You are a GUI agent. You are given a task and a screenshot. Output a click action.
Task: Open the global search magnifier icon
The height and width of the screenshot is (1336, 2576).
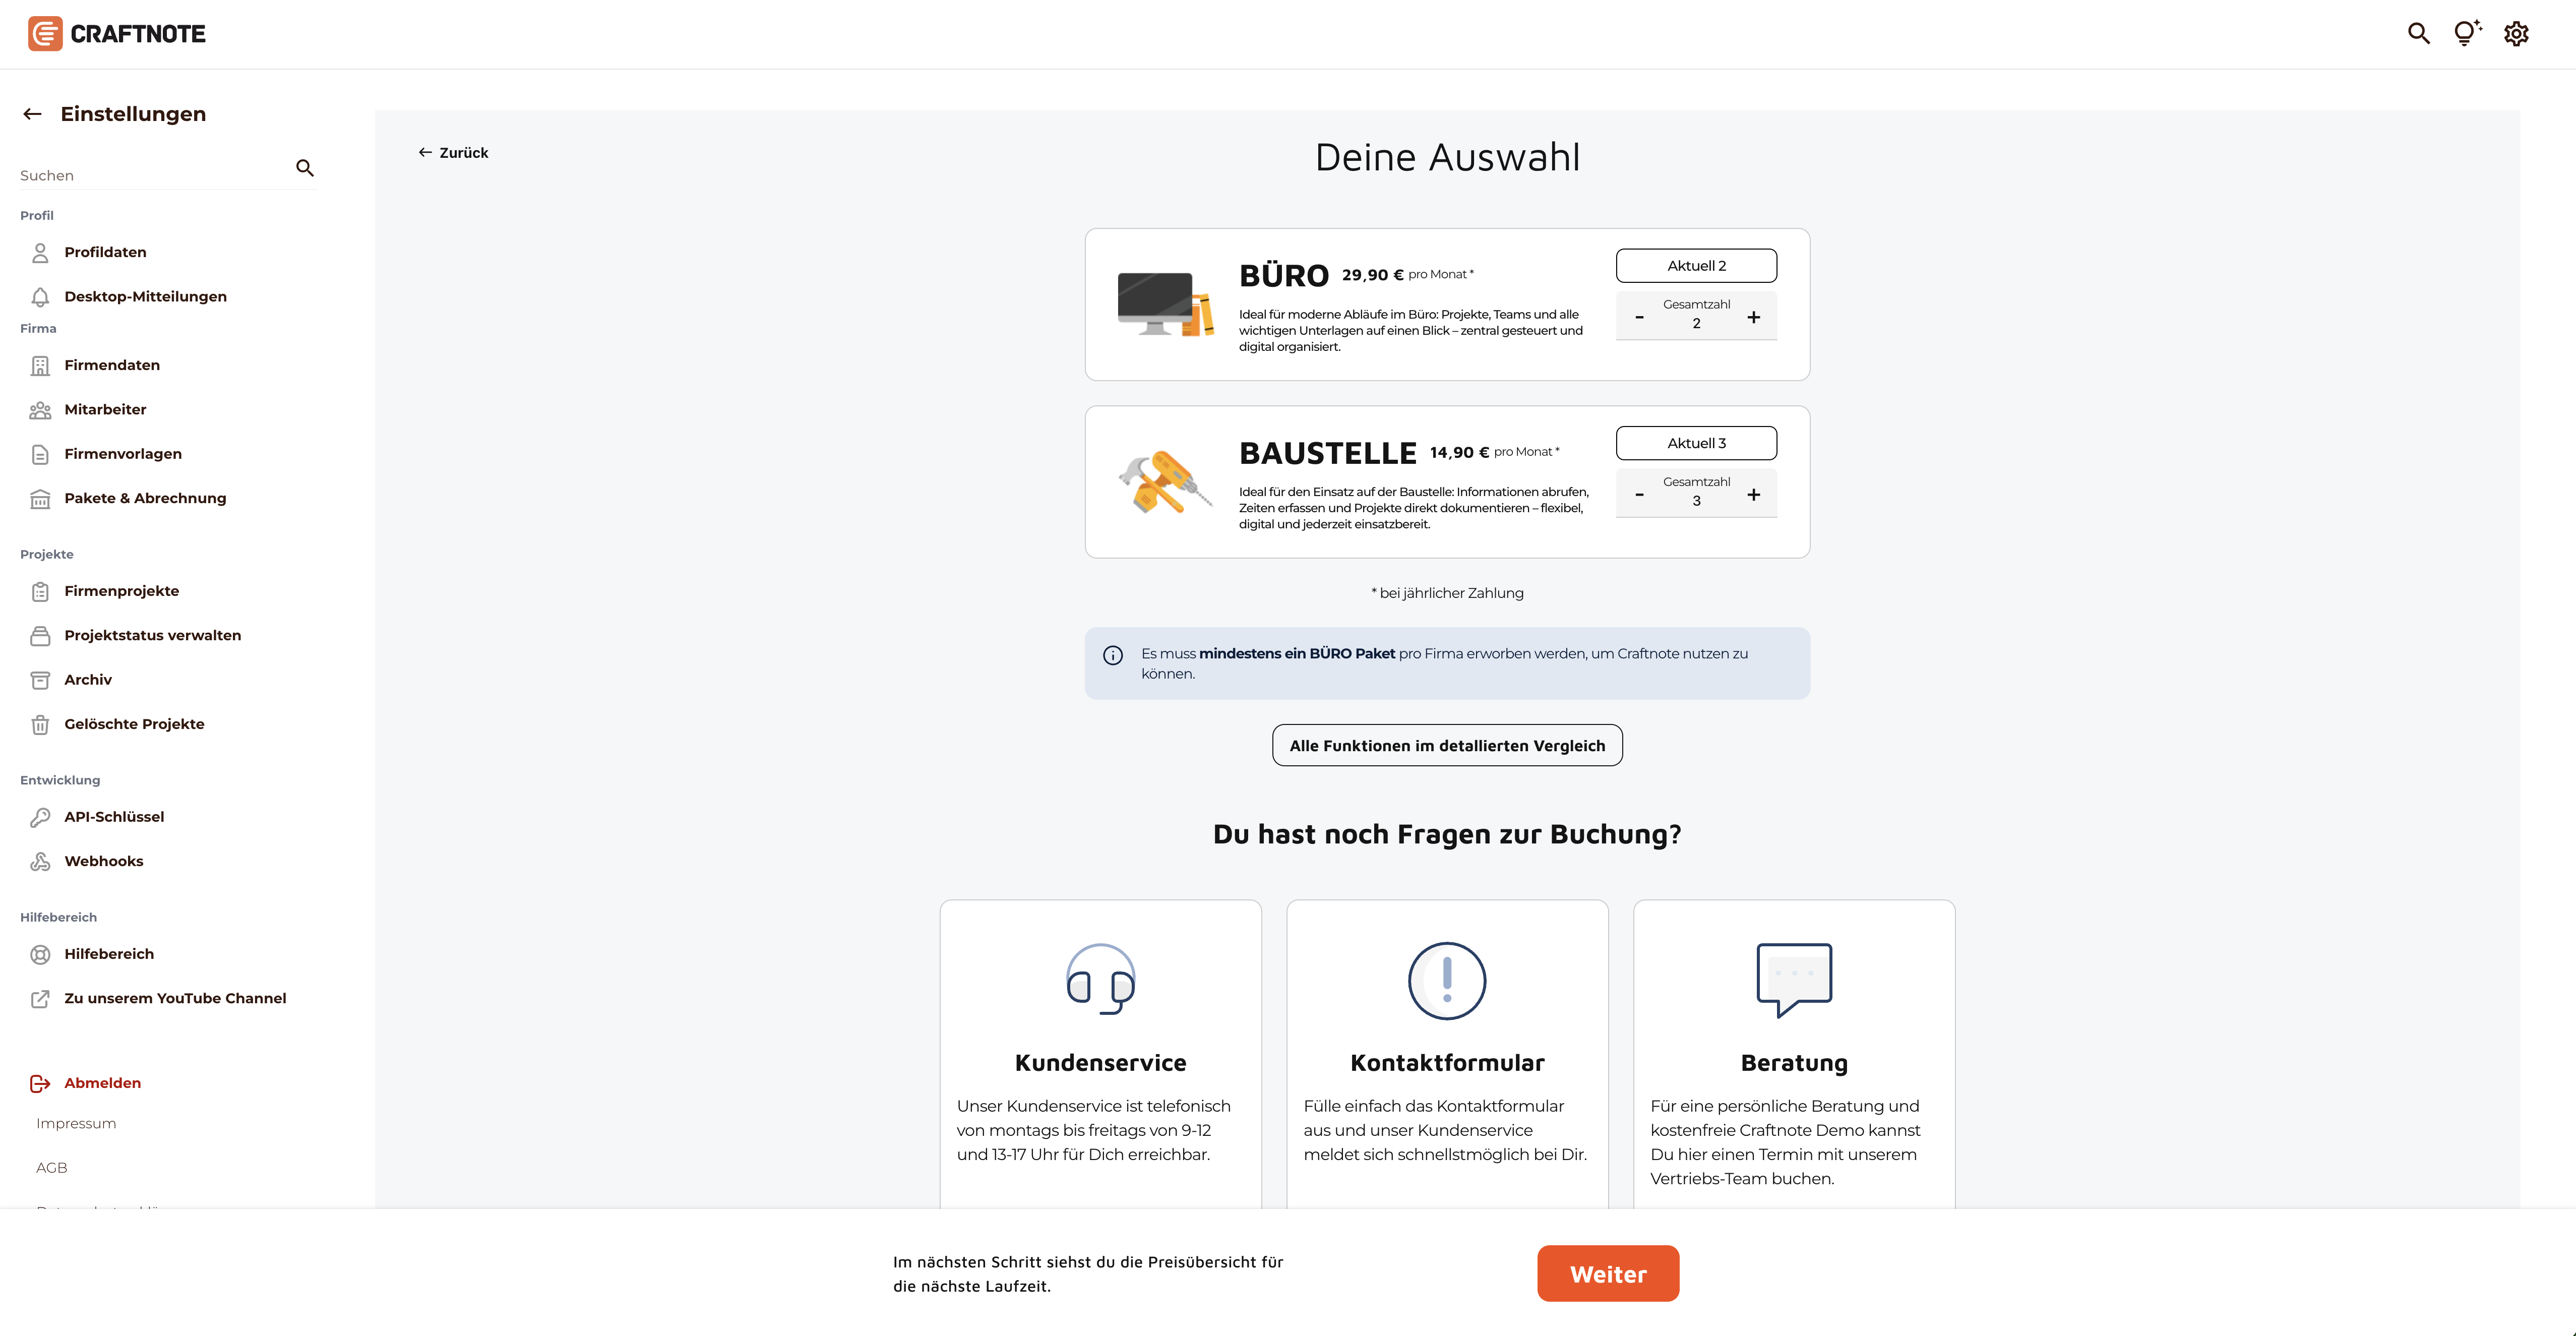2419,33
